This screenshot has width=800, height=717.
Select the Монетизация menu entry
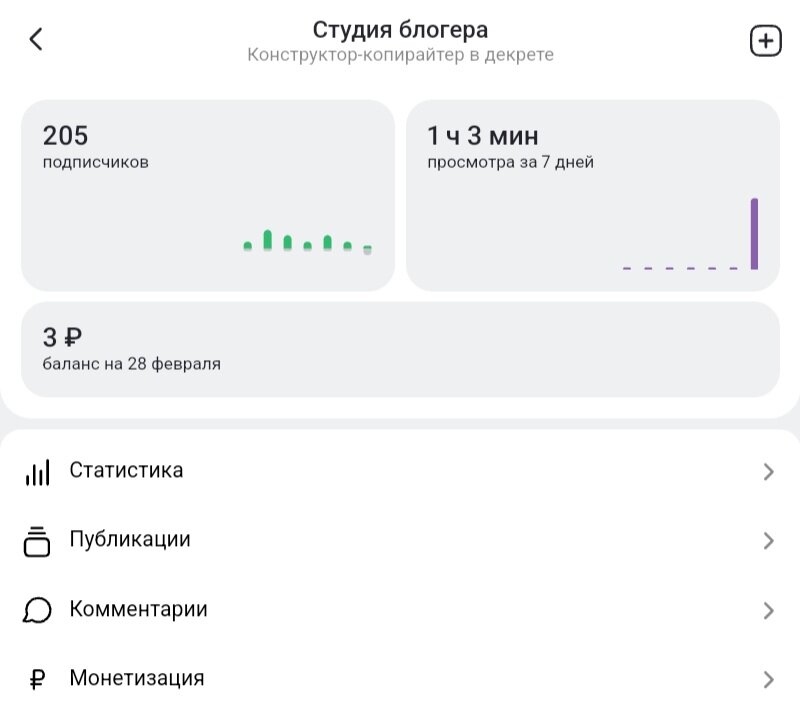pyautogui.click(x=136, y=678)
